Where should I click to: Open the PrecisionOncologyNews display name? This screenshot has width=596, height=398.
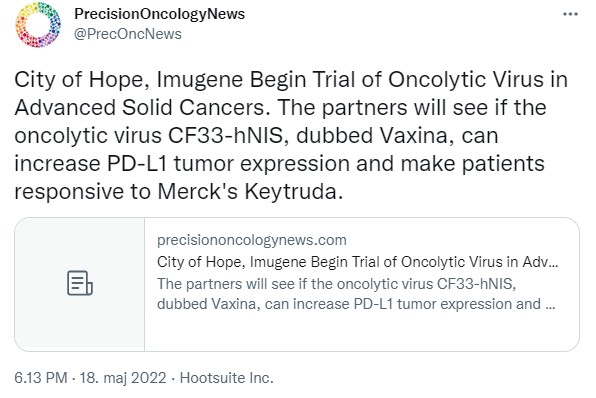[159, 14]
